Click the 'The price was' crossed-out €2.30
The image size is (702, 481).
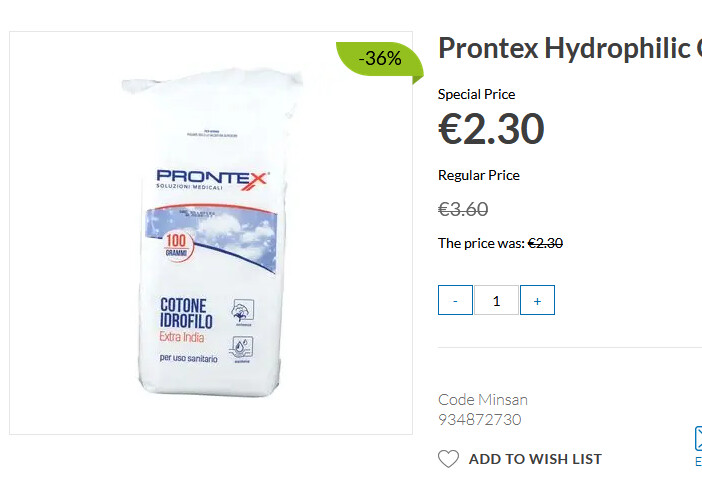(545, 243)
